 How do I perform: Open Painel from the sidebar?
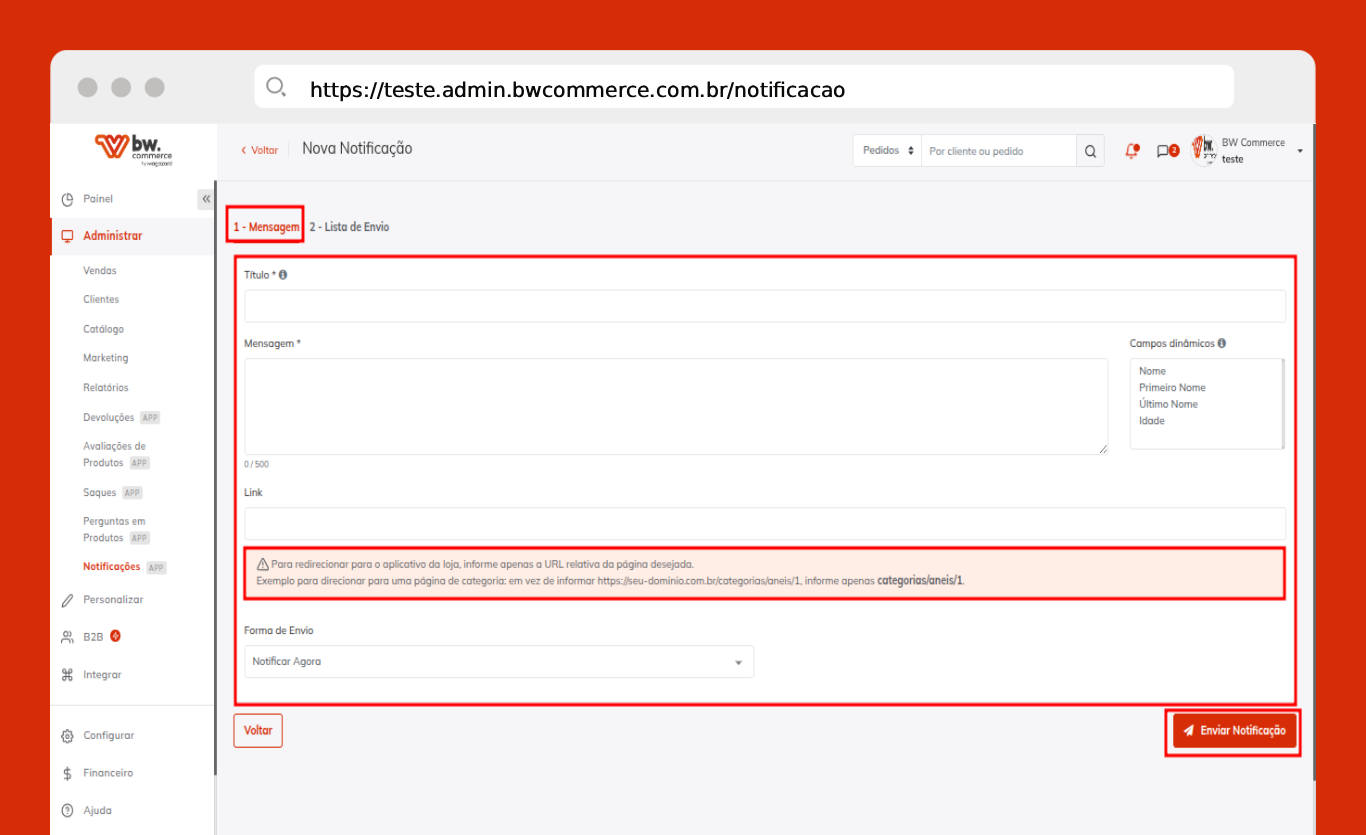click(x=98, y=199)
